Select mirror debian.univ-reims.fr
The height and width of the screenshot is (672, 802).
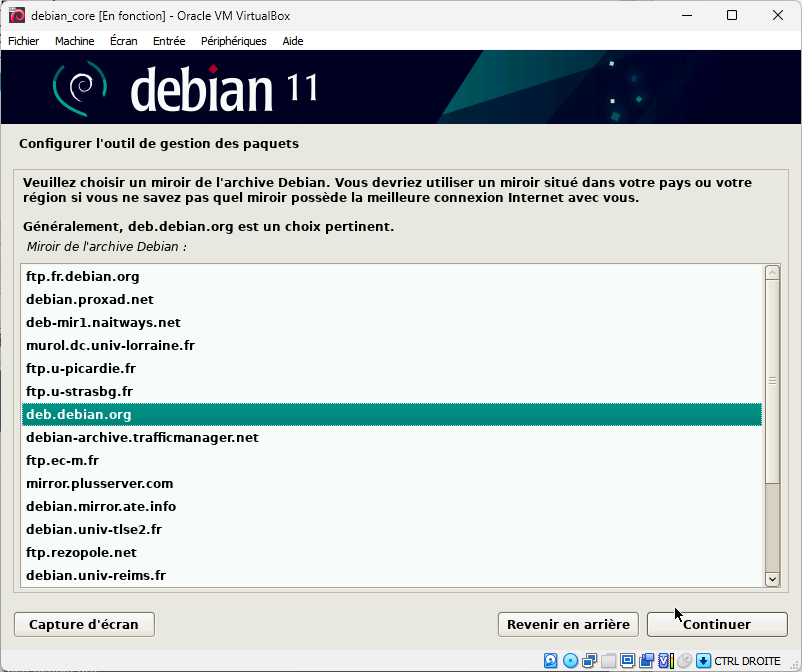(x=392, y=575)
